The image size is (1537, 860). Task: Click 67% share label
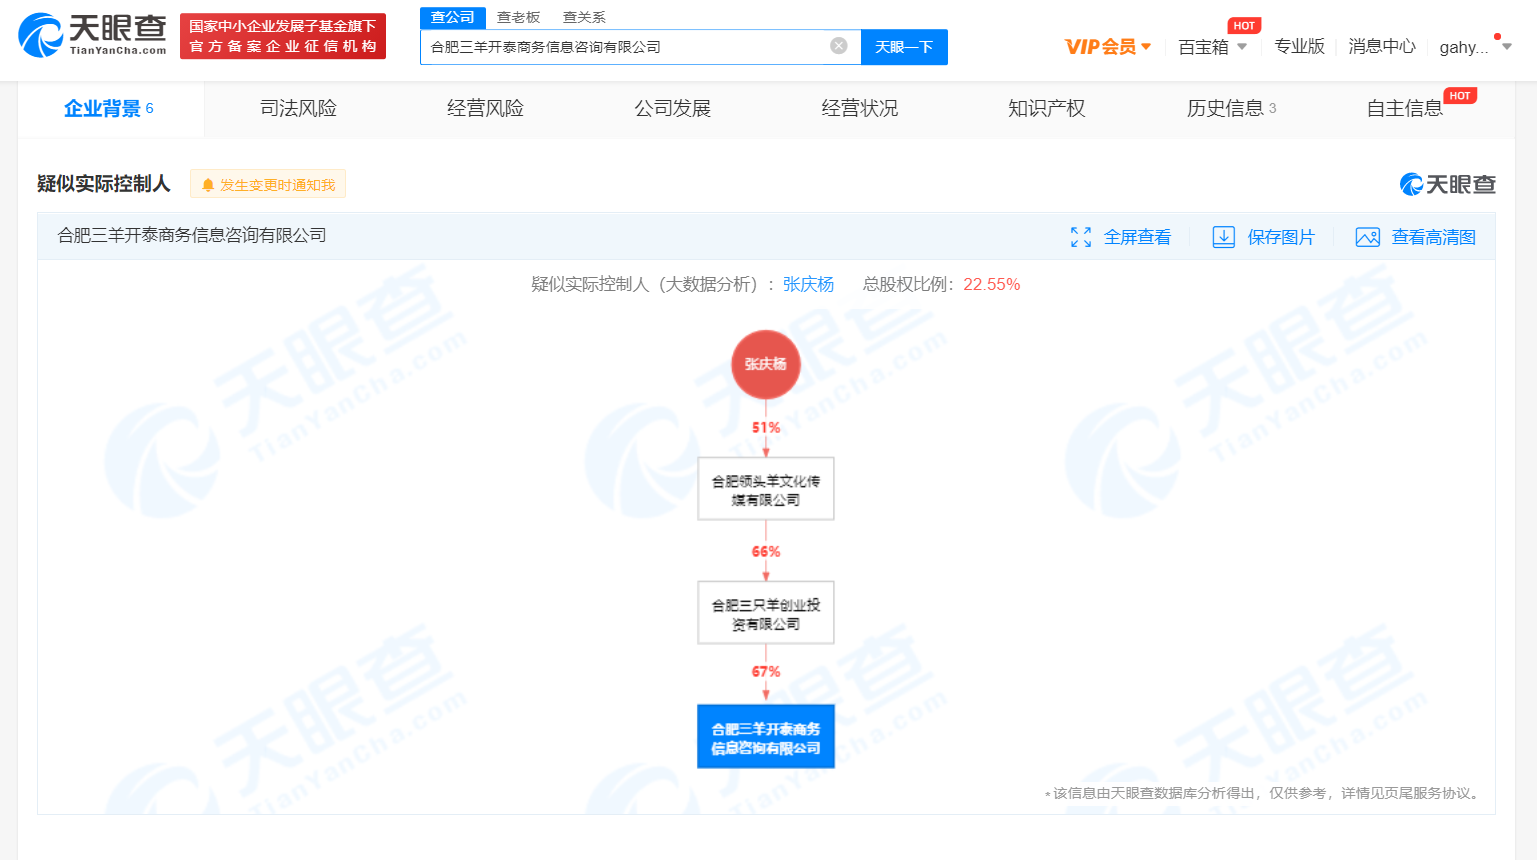(766, 671)
